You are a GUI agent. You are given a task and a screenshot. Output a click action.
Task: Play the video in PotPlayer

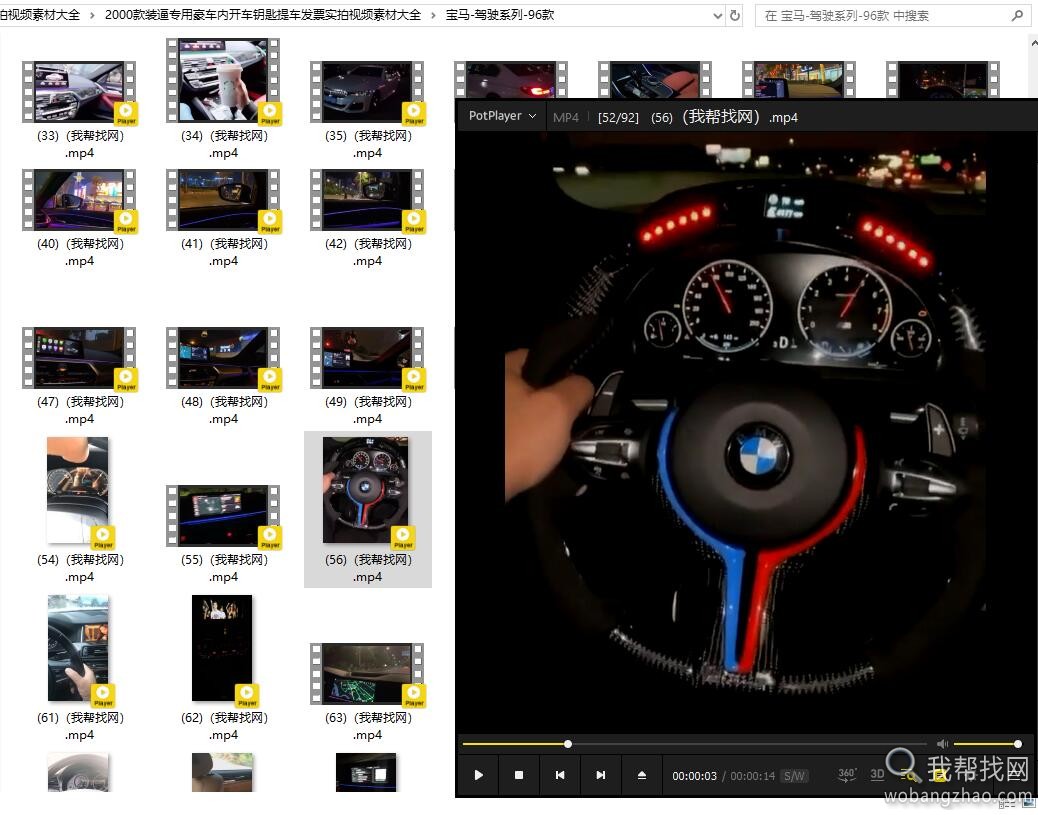tap(479, 775)
